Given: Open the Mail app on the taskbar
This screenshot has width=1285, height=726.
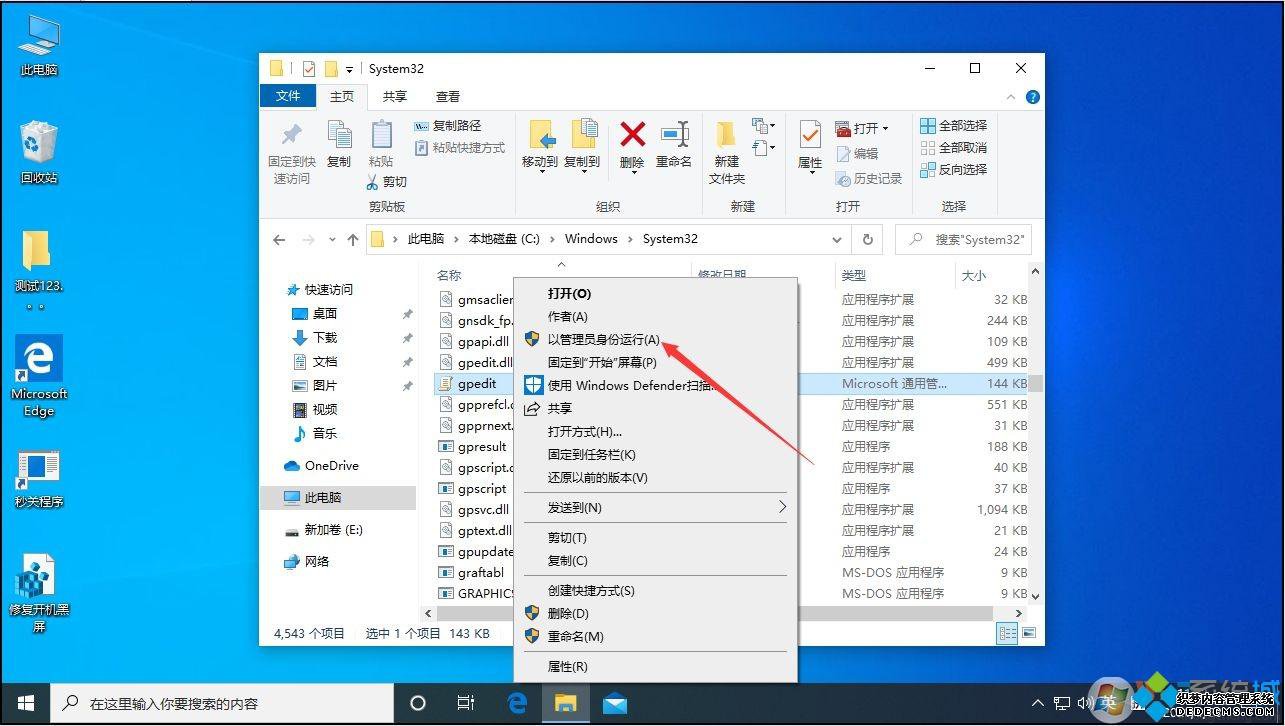Looking at the screenshot, I should tap(615, 703).
